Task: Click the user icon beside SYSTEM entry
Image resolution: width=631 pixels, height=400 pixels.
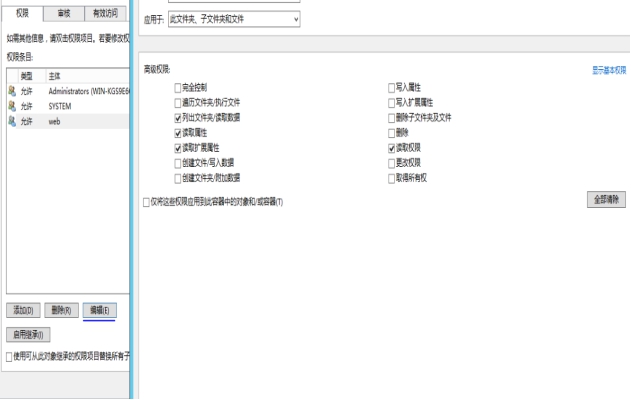Action: 12,106
